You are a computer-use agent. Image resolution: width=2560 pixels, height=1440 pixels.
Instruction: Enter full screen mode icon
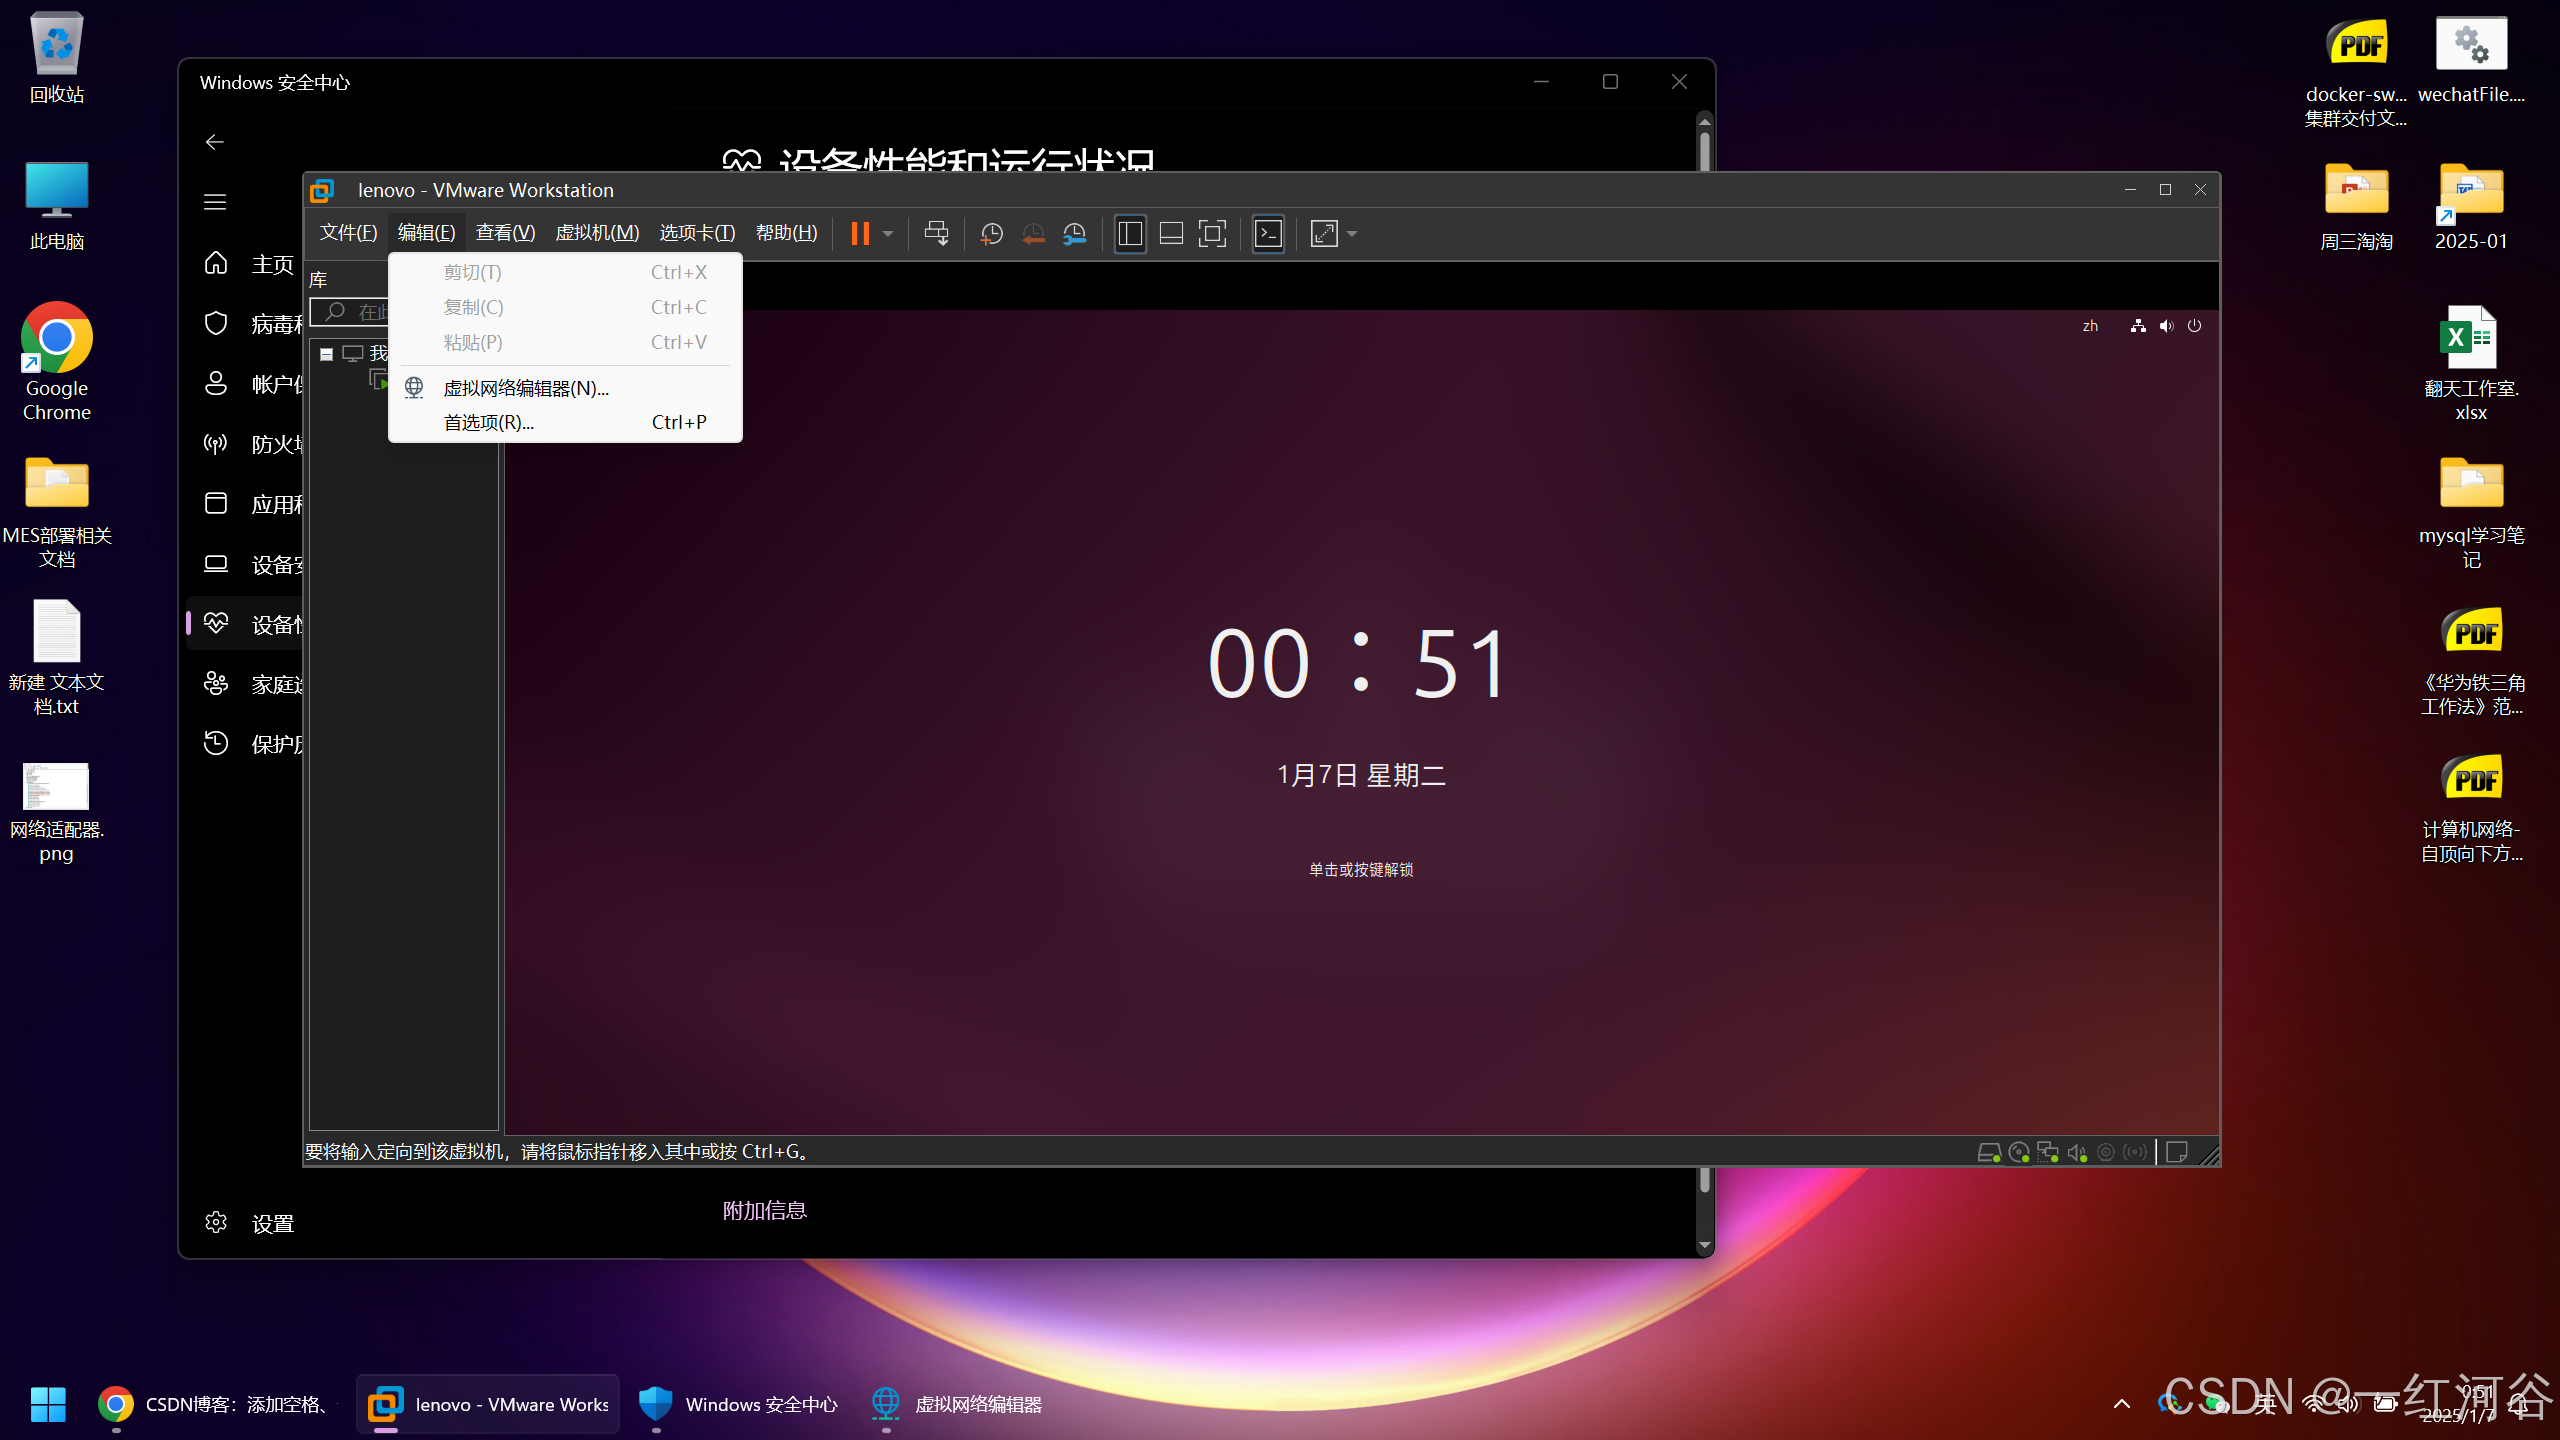(1212, 233)
